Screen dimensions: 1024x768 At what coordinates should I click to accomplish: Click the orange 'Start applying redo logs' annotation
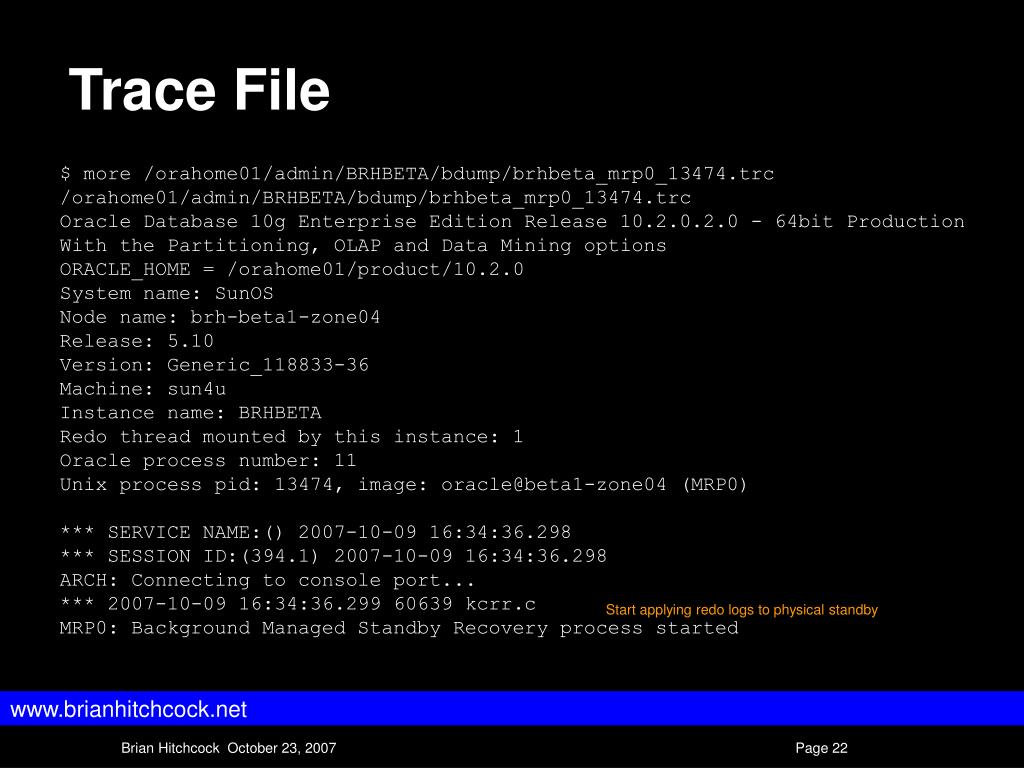coord(742,610)
